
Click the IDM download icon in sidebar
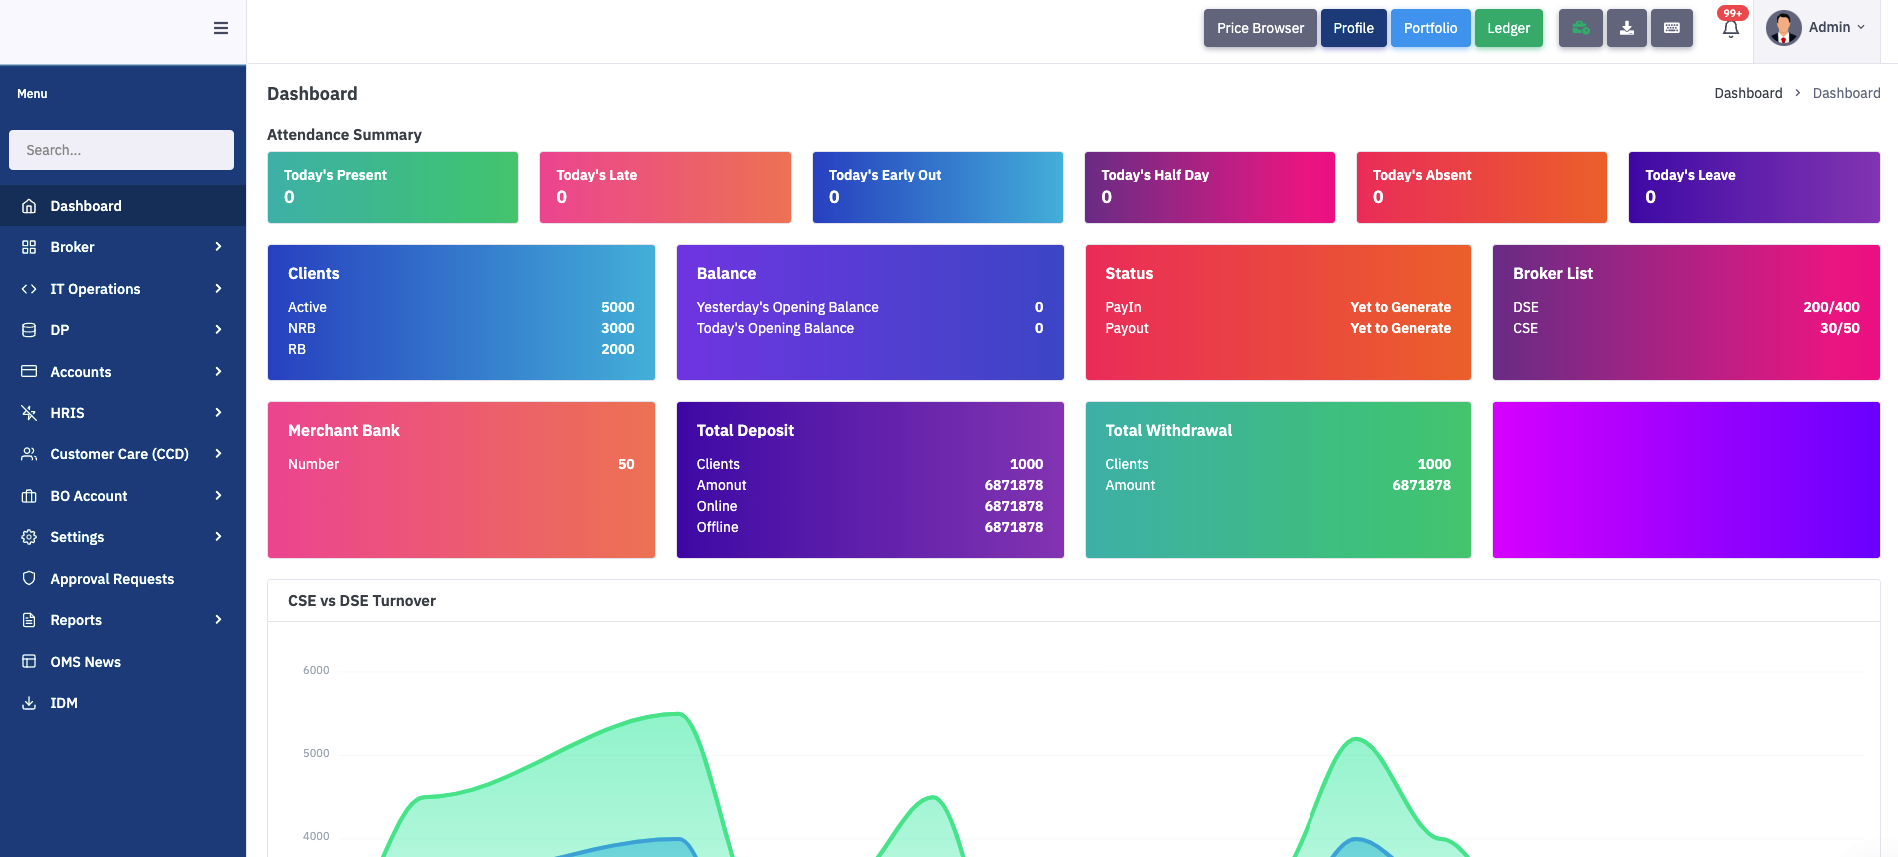pos(29,703)
